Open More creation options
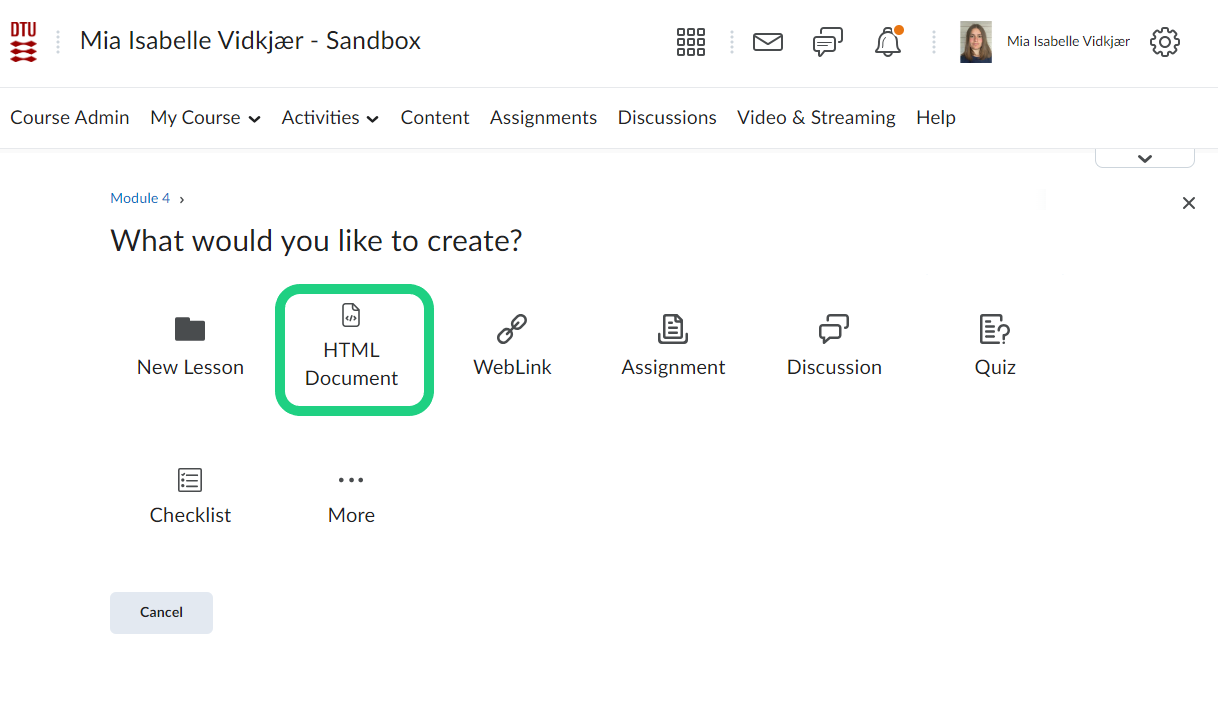The width and height of the screenshot is (1218, 704). tap(351, 496)
